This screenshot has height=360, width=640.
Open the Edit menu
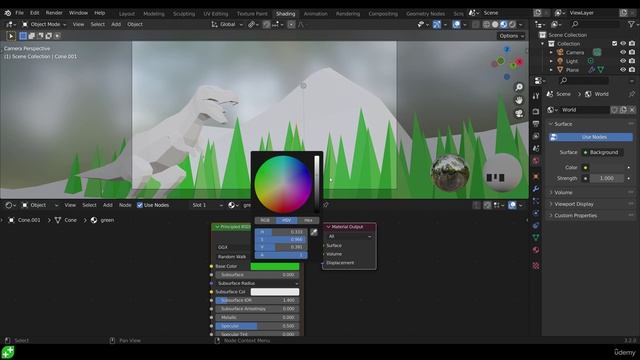(35, 13)
